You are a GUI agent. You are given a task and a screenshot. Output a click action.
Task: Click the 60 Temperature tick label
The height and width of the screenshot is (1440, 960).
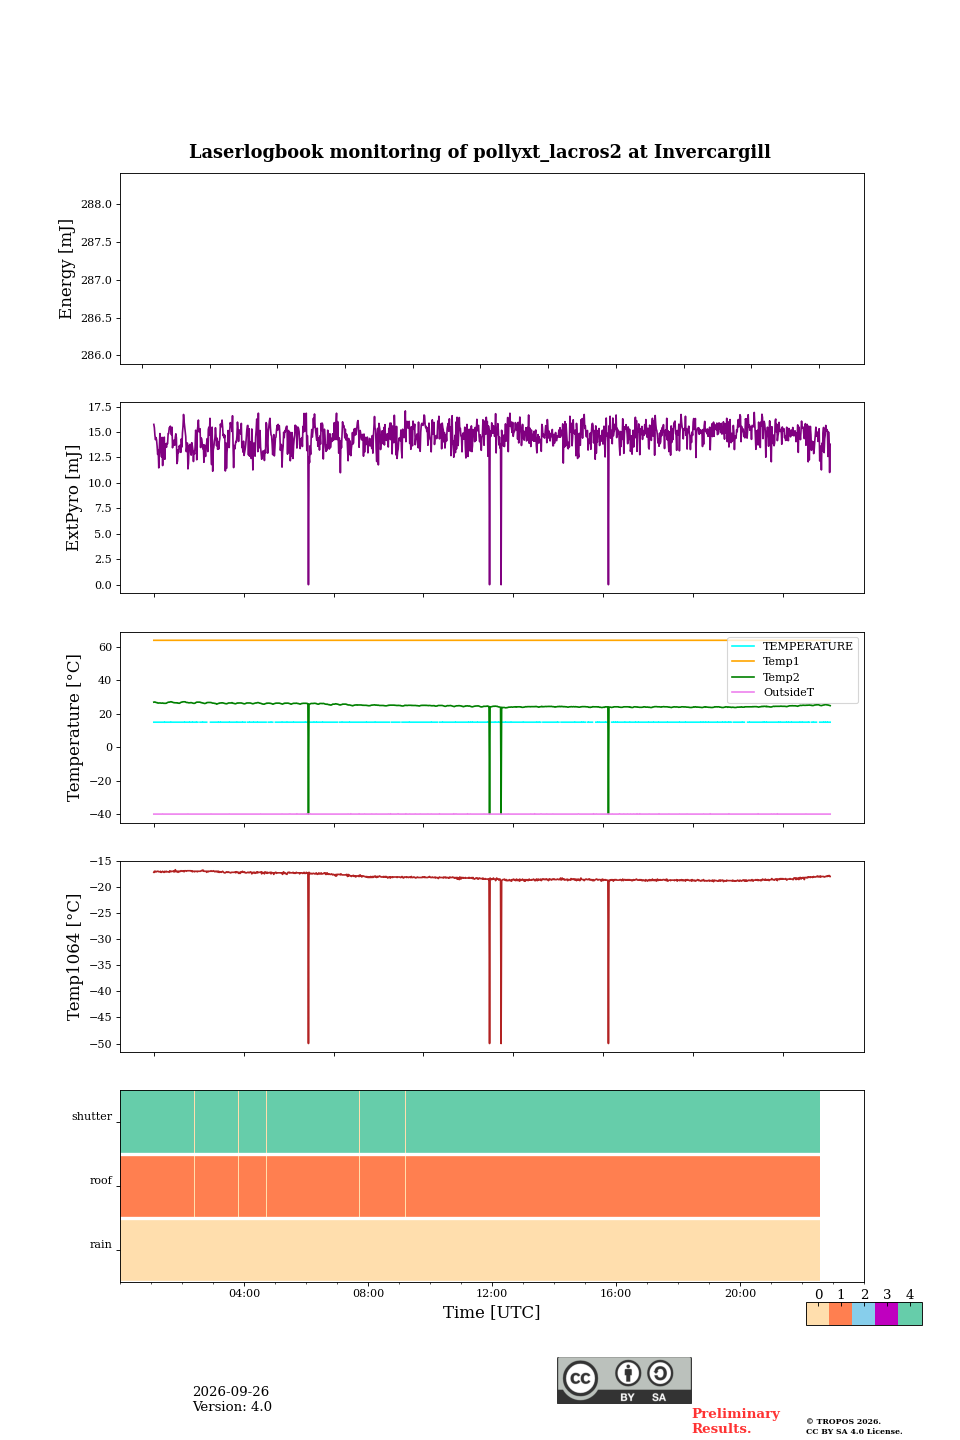click(x=106, y=647)
